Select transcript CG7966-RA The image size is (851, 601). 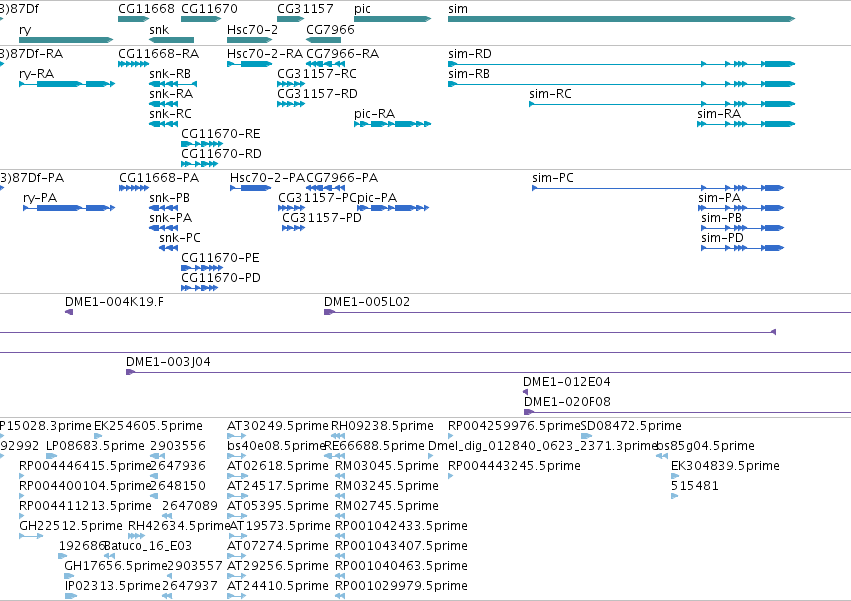click(x=326, y=64)
